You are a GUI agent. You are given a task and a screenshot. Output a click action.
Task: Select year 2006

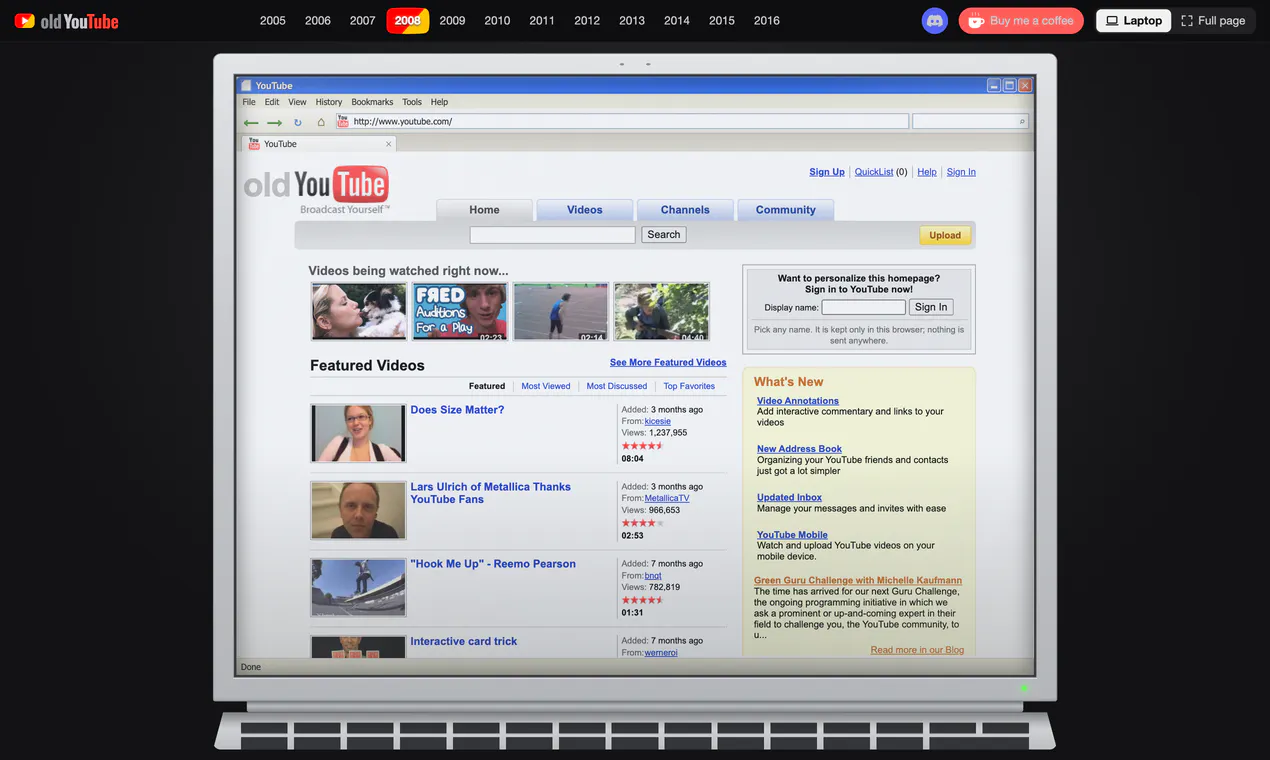[x=318, y=21]
